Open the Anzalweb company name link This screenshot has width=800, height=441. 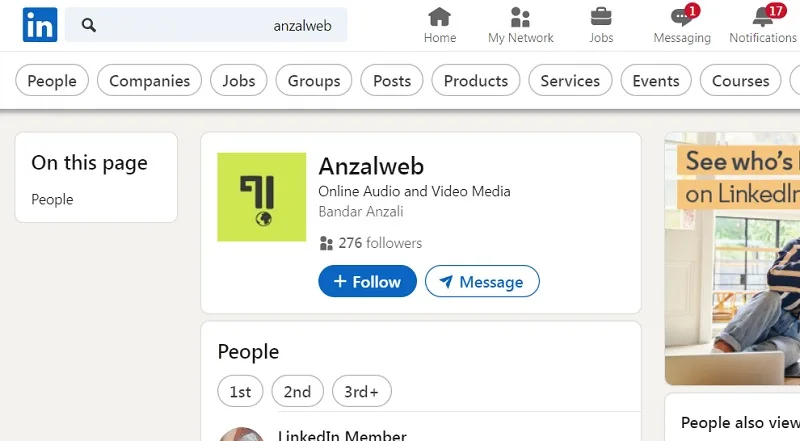[371, 166]
